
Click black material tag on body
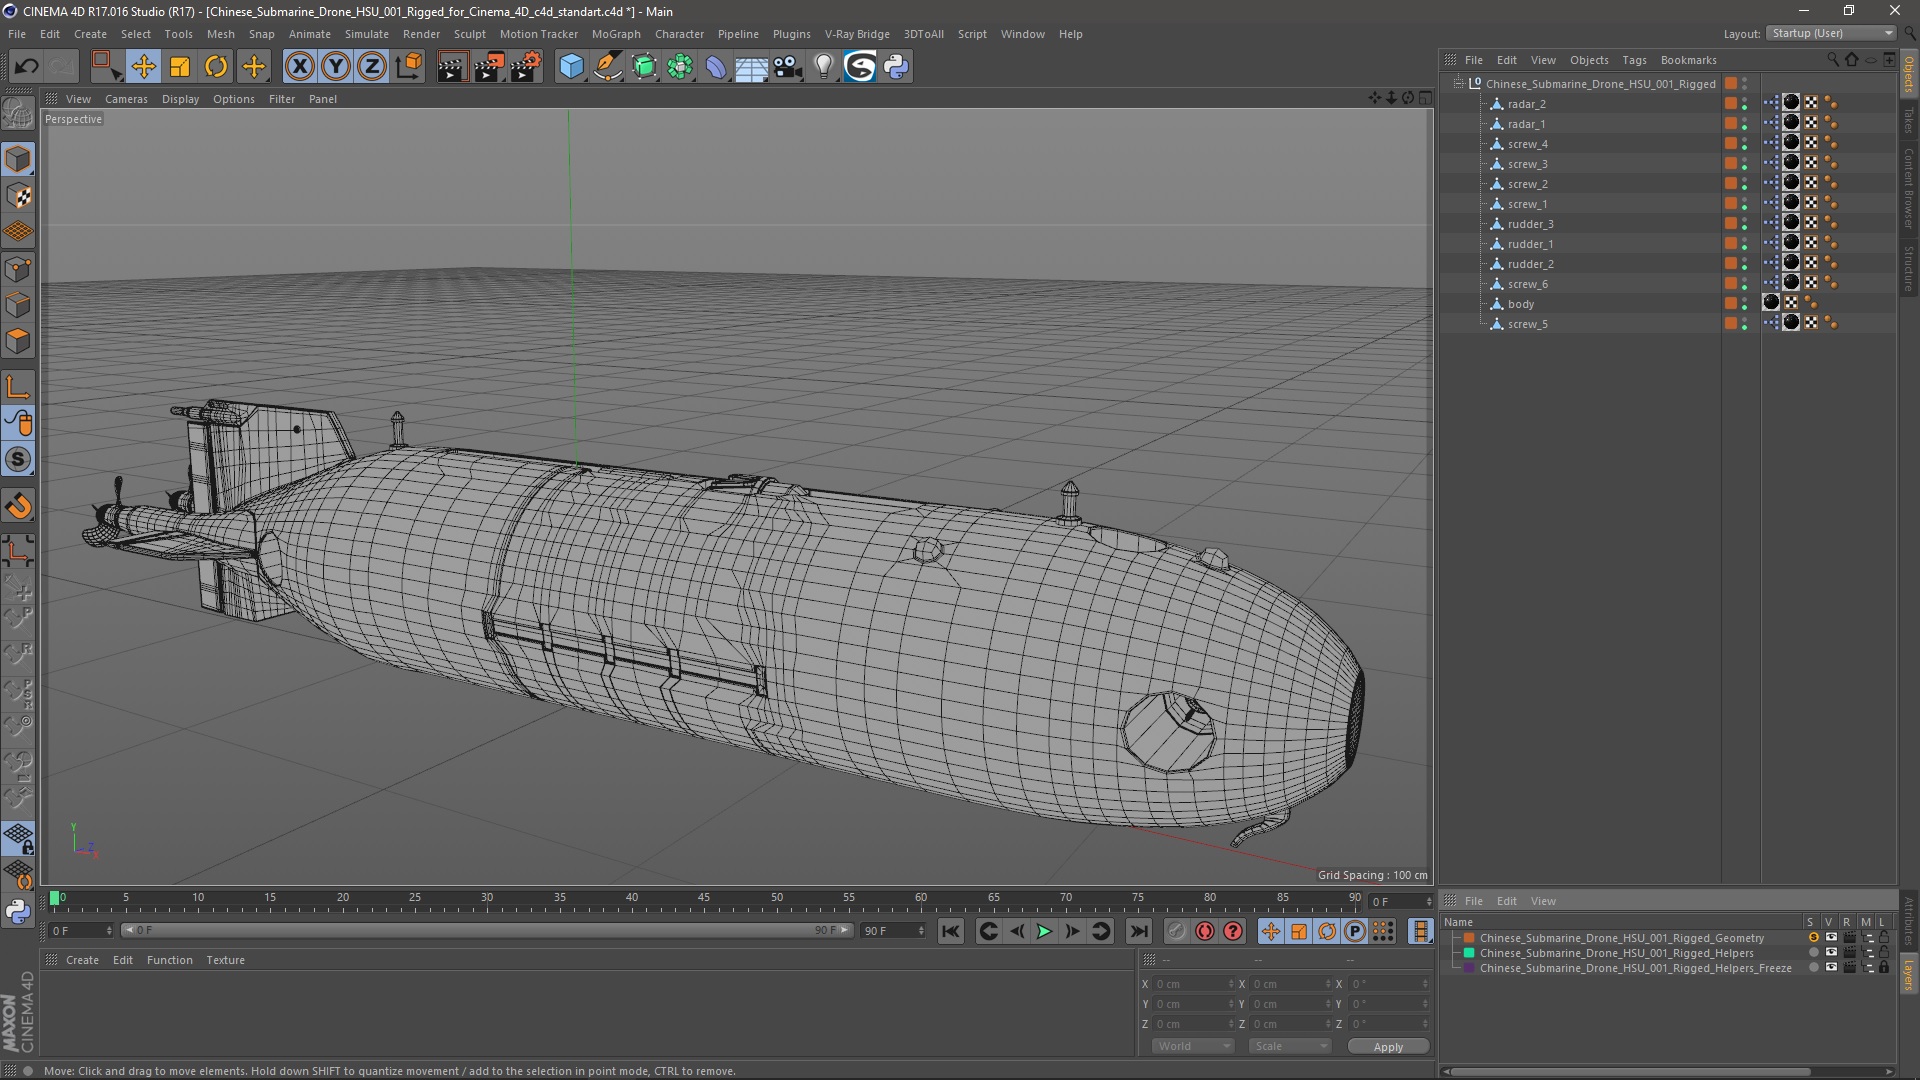(1771, 303)
